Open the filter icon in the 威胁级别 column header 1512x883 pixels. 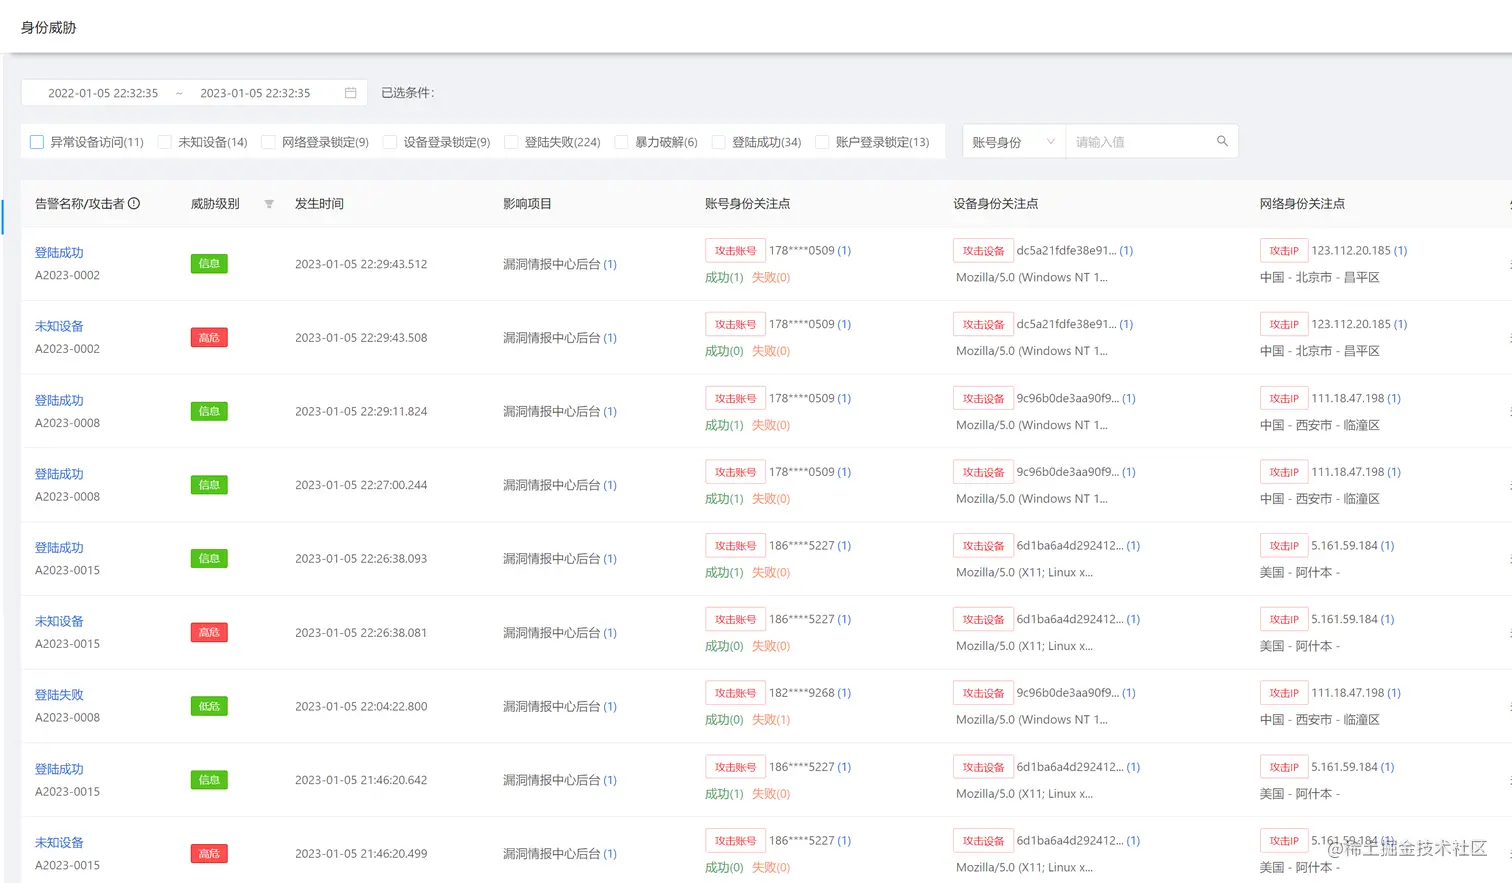tap(269, 204)
